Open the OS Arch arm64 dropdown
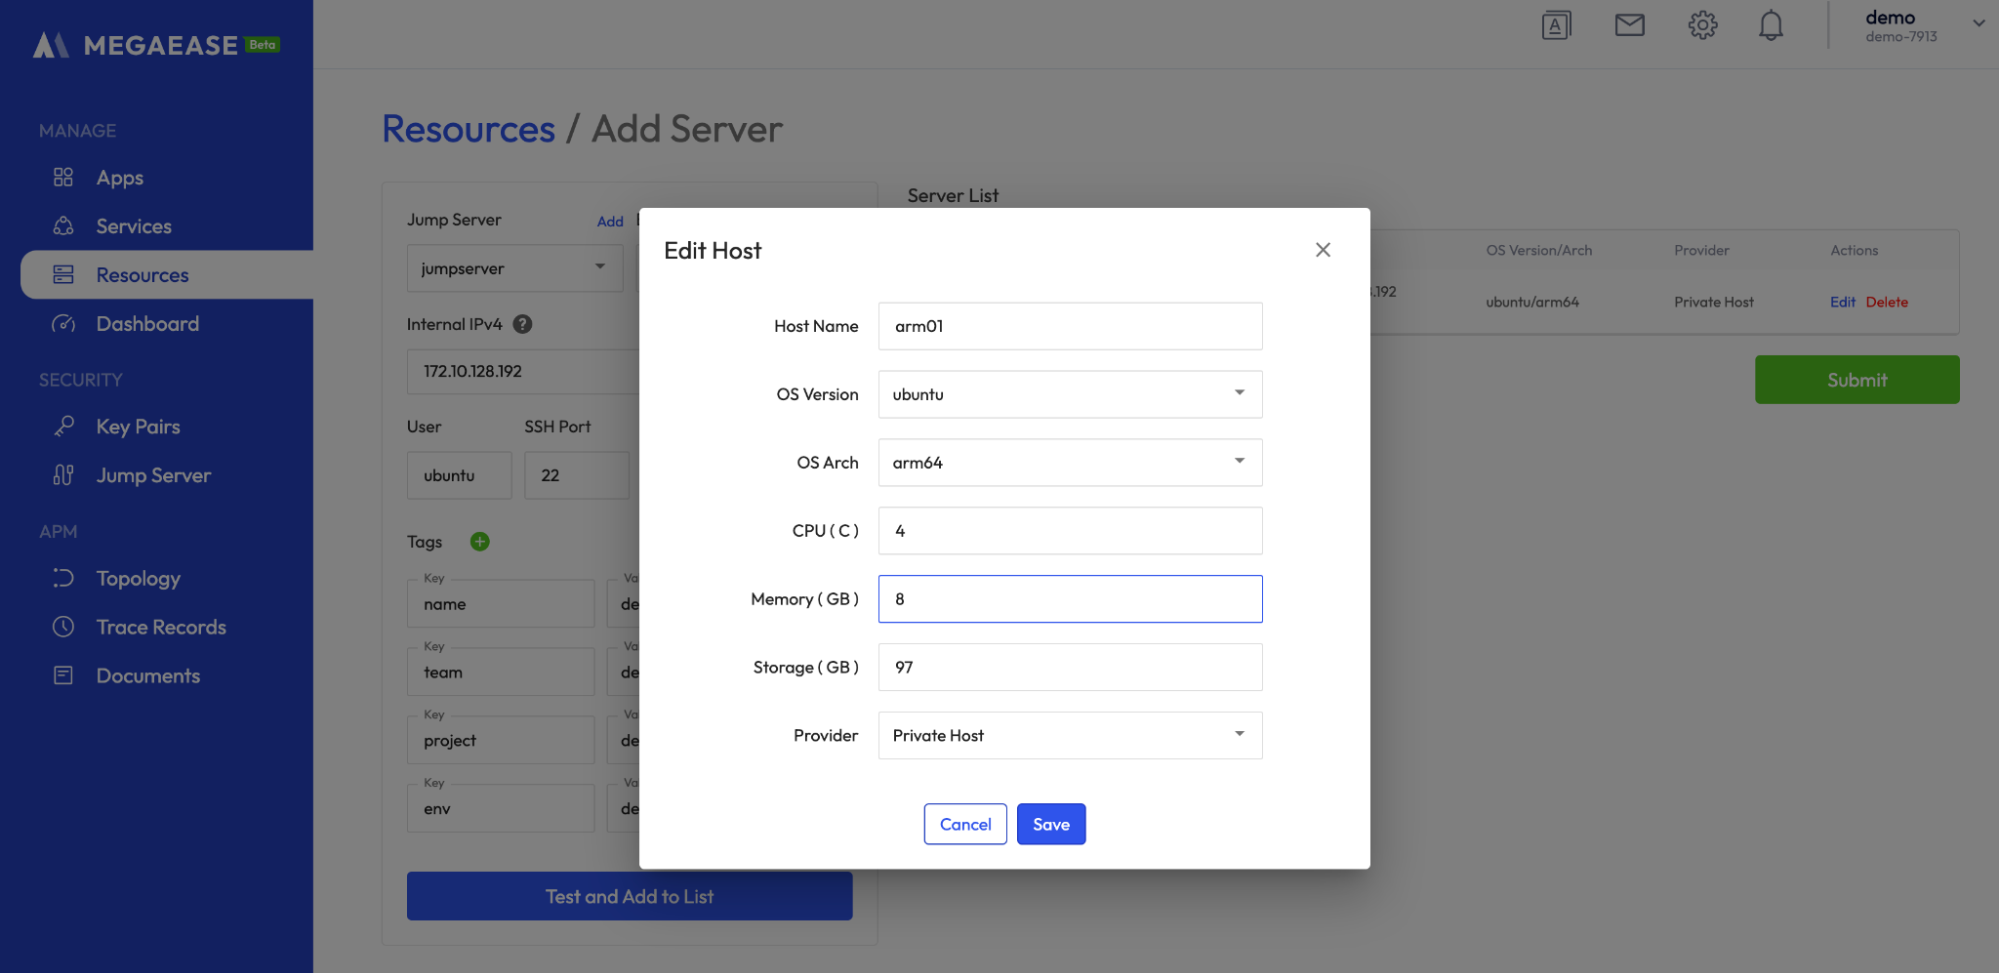 1069,462
